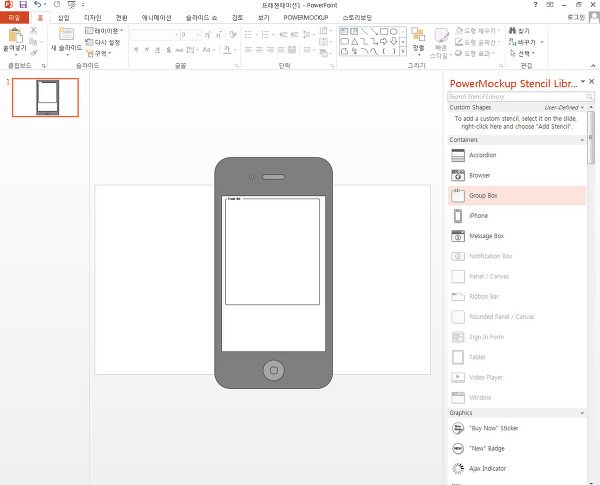Viewport: 600px width, 485px height.
Task: Select the Triangle shape
Action: (354, 41)
